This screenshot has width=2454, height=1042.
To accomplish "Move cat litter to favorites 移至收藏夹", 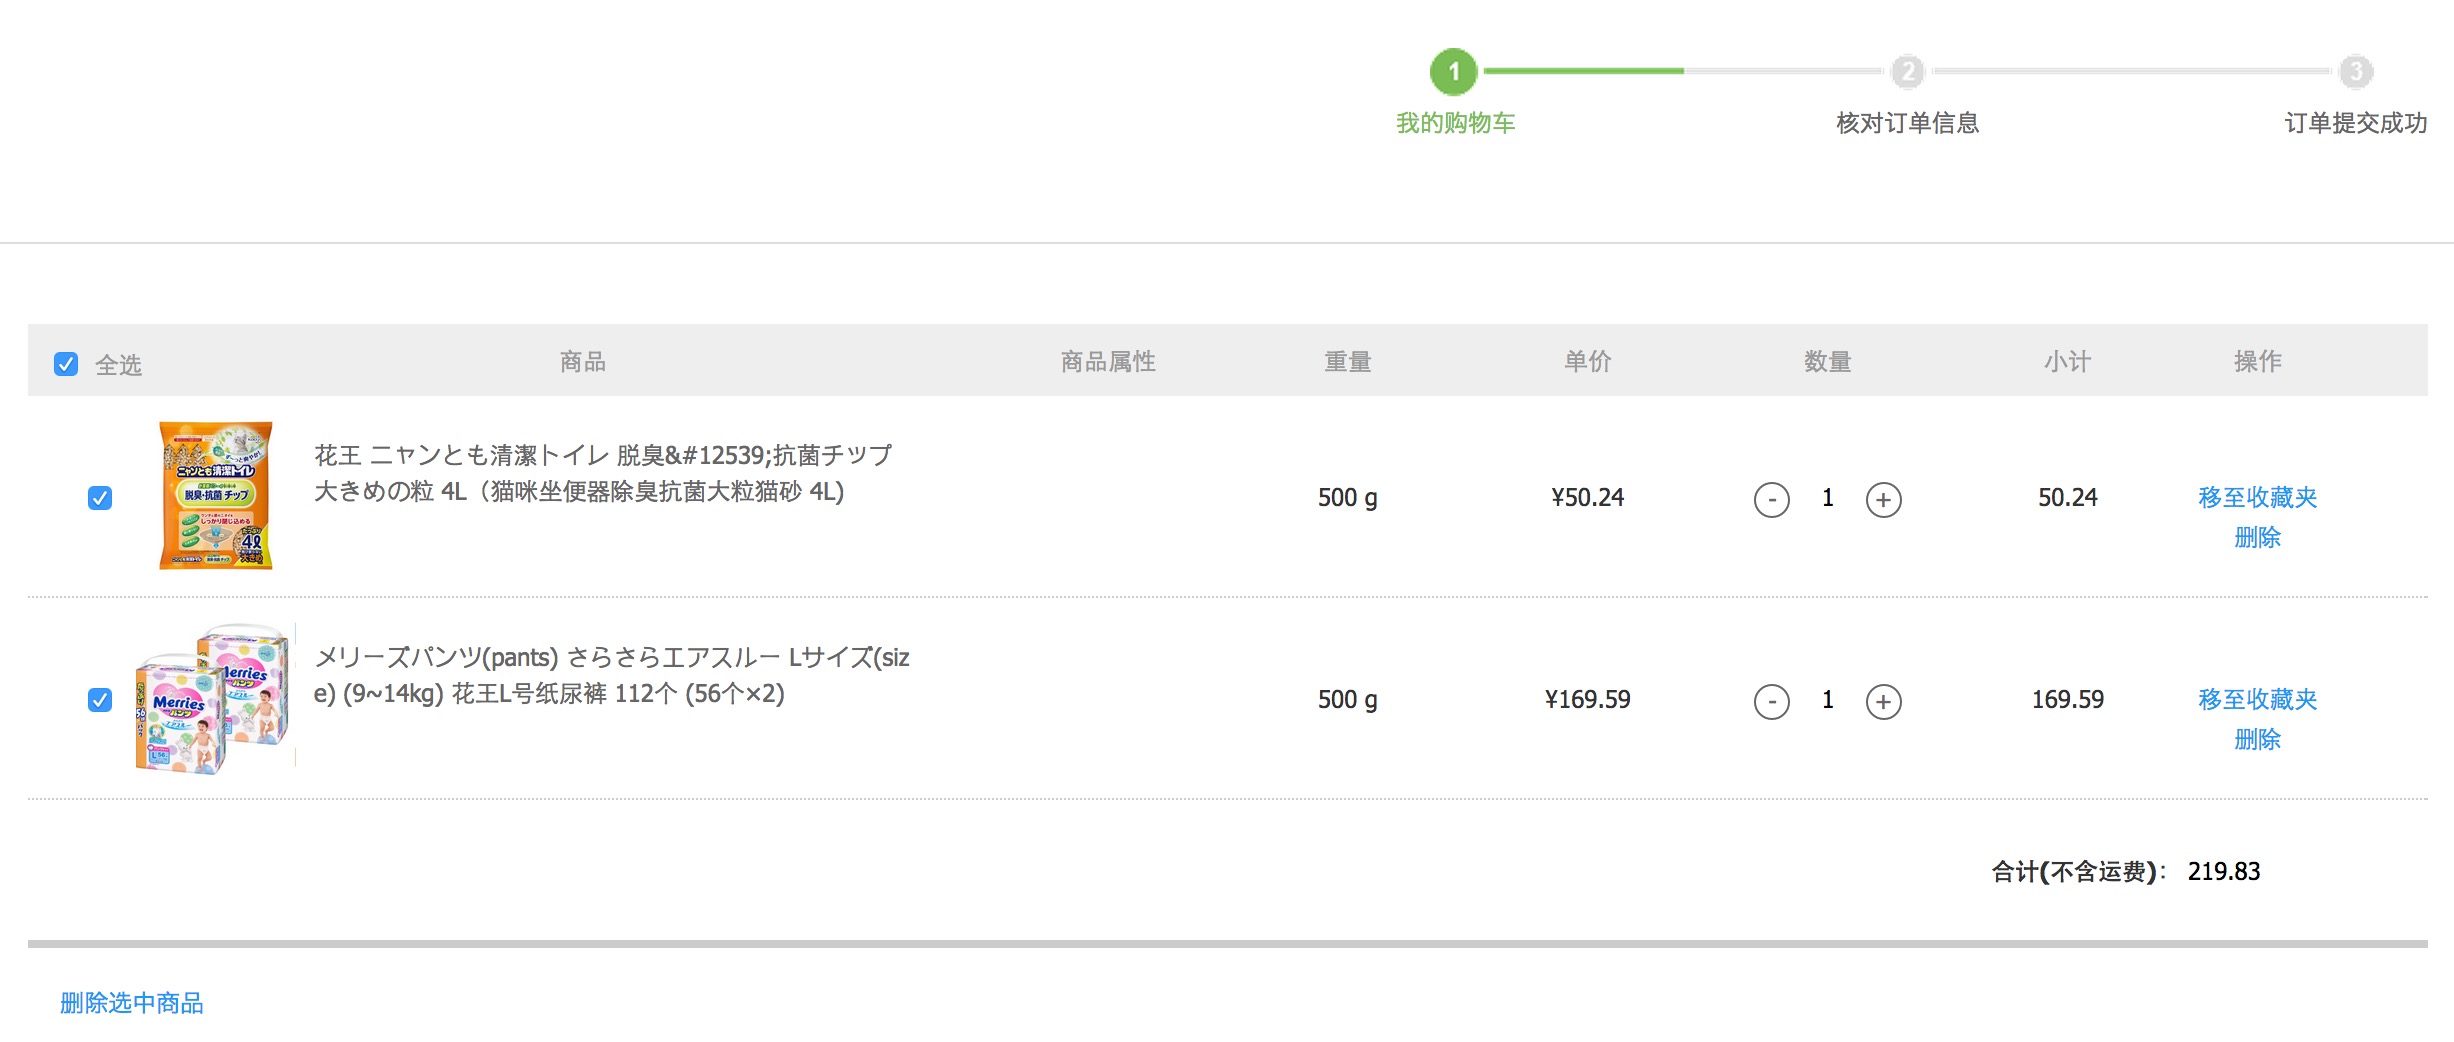I will 2257,497.
